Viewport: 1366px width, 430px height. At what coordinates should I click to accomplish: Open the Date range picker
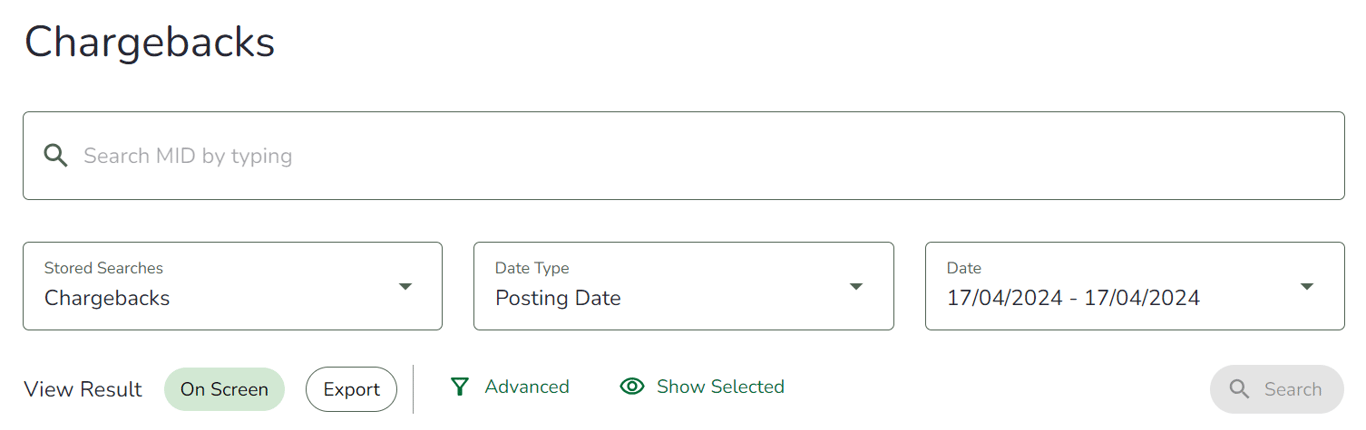coord(1134,286)
